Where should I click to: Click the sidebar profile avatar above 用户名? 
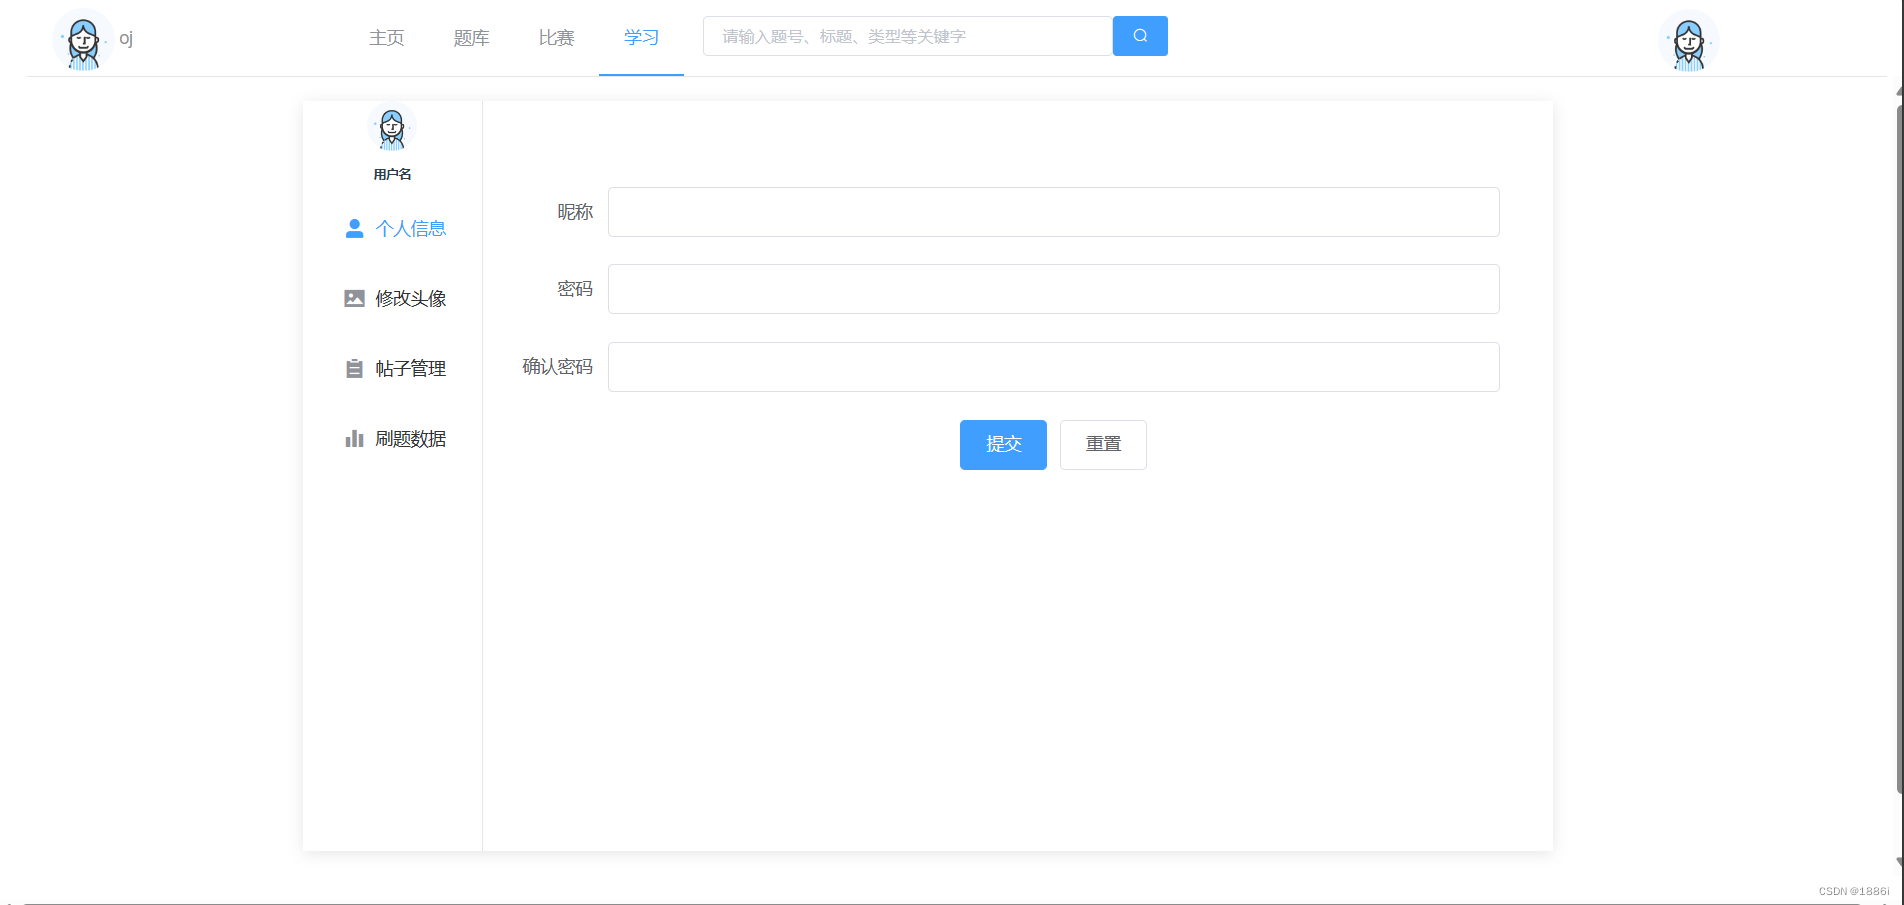(392, 128)
